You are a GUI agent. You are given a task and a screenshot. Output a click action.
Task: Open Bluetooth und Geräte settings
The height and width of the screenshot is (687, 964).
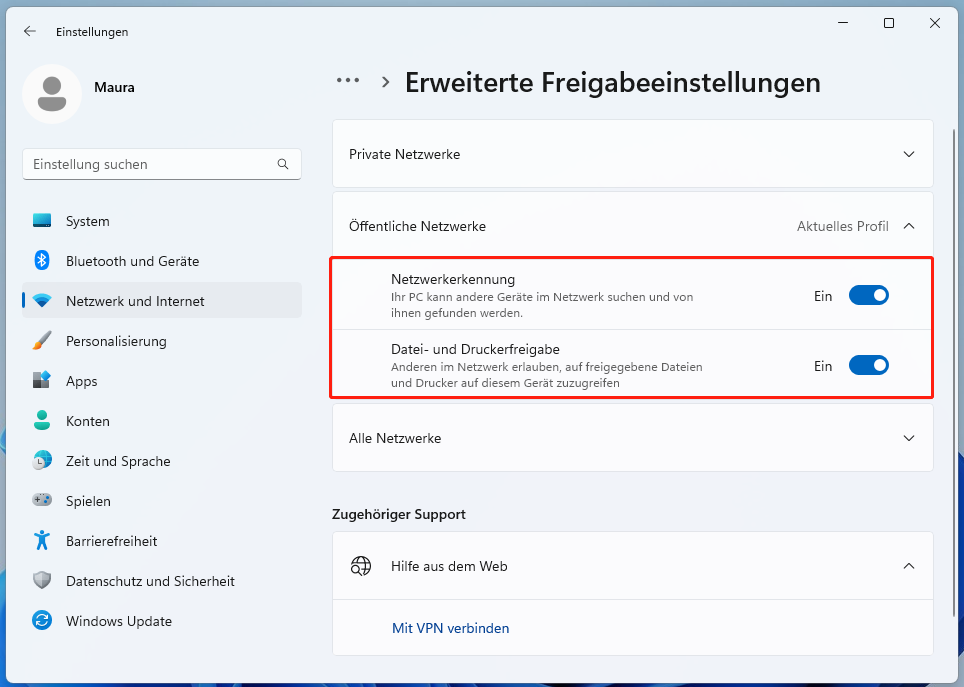(x=44, y=261)
